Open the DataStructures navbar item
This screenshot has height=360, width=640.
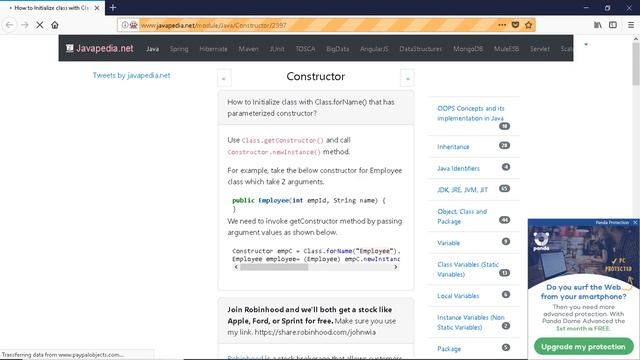[420, 49]
